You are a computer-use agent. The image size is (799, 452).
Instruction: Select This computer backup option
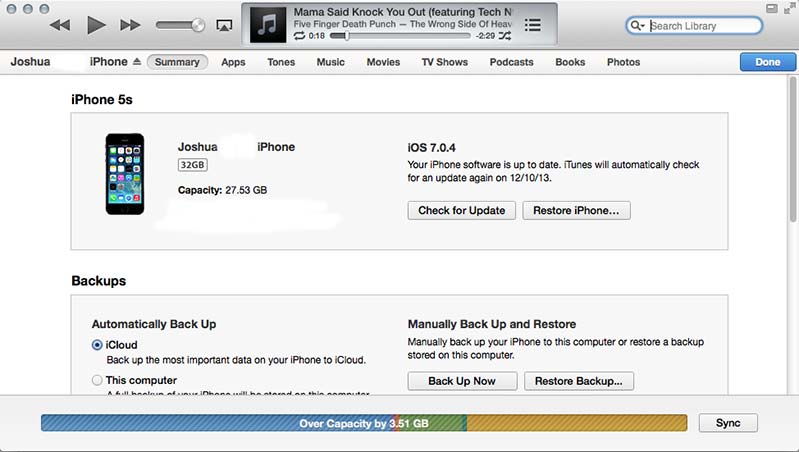[97, 380]
